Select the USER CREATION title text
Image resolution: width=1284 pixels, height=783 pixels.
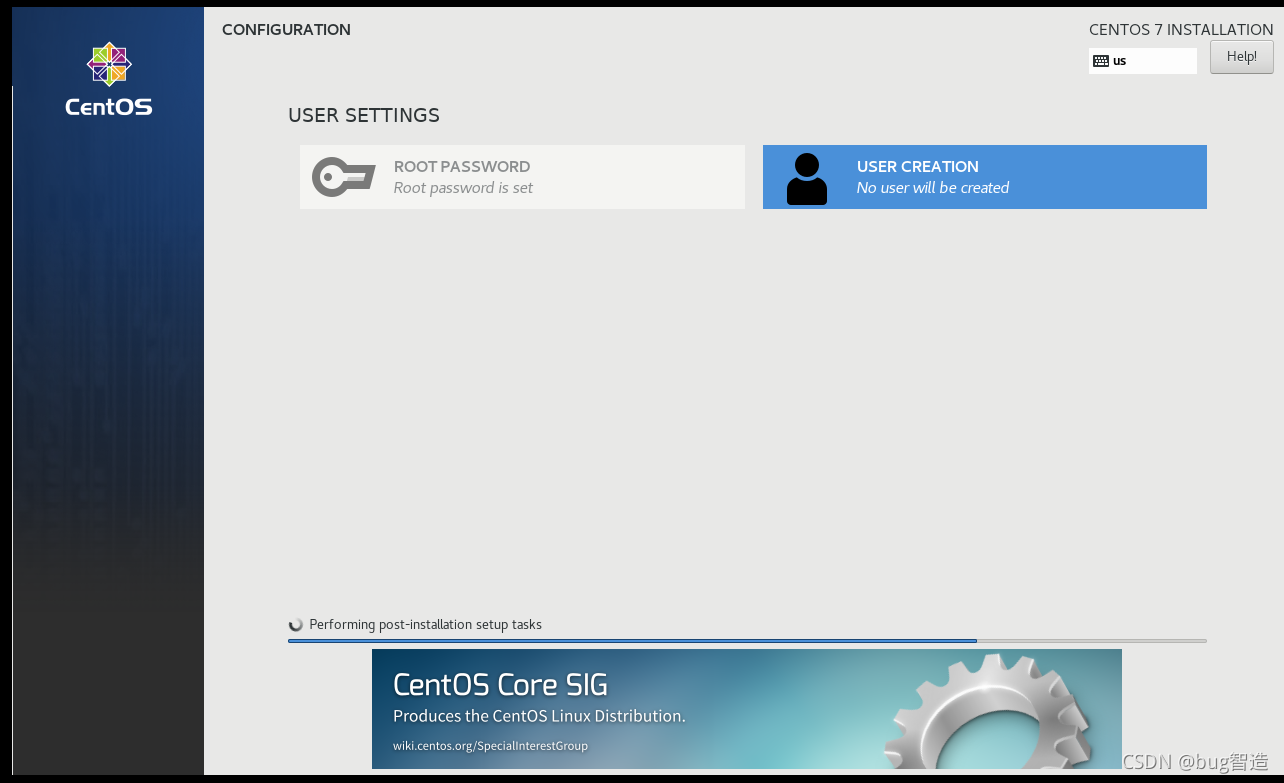tap(917, 167)
